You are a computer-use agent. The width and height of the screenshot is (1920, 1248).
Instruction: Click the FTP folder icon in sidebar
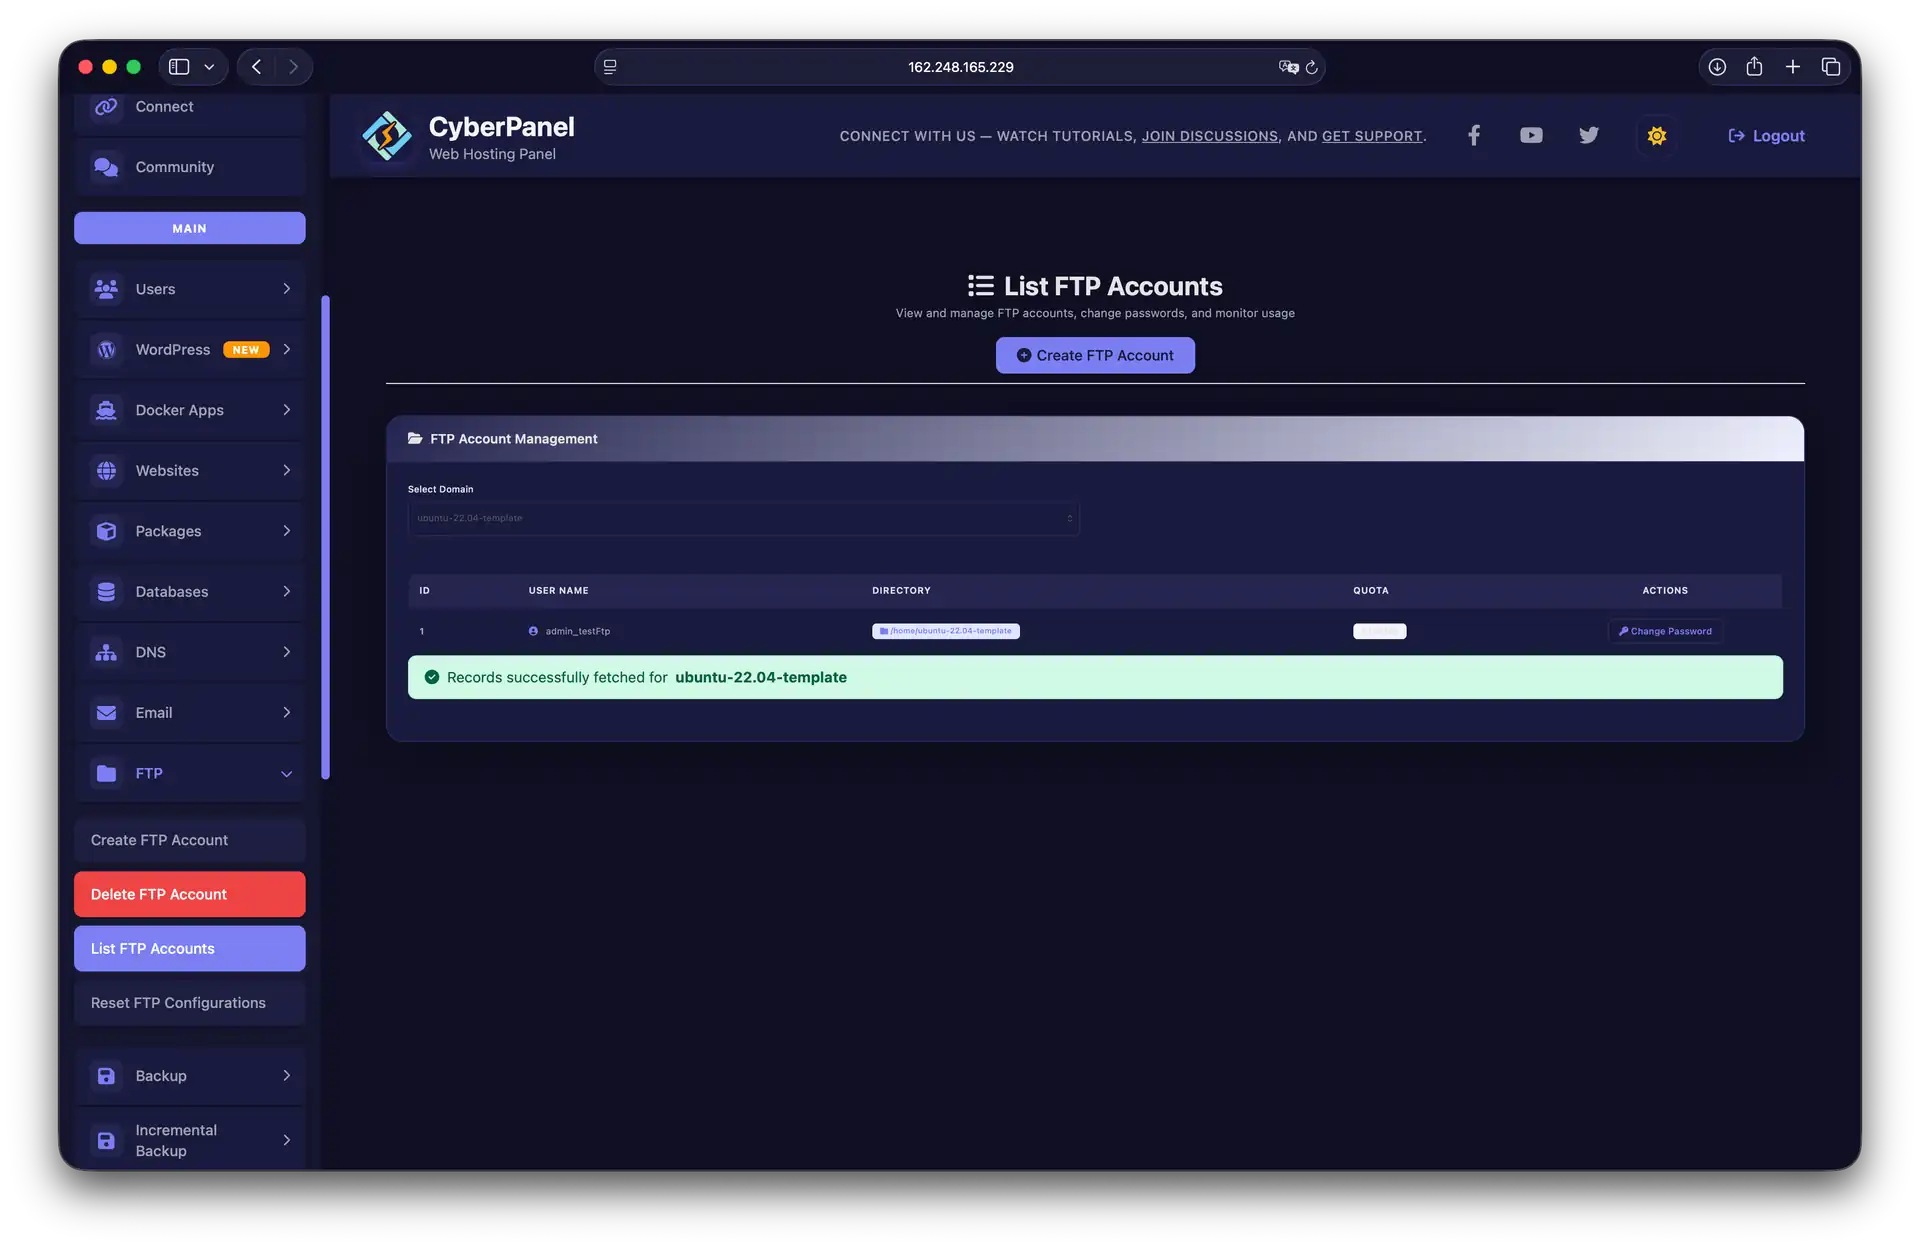(106, 773)
